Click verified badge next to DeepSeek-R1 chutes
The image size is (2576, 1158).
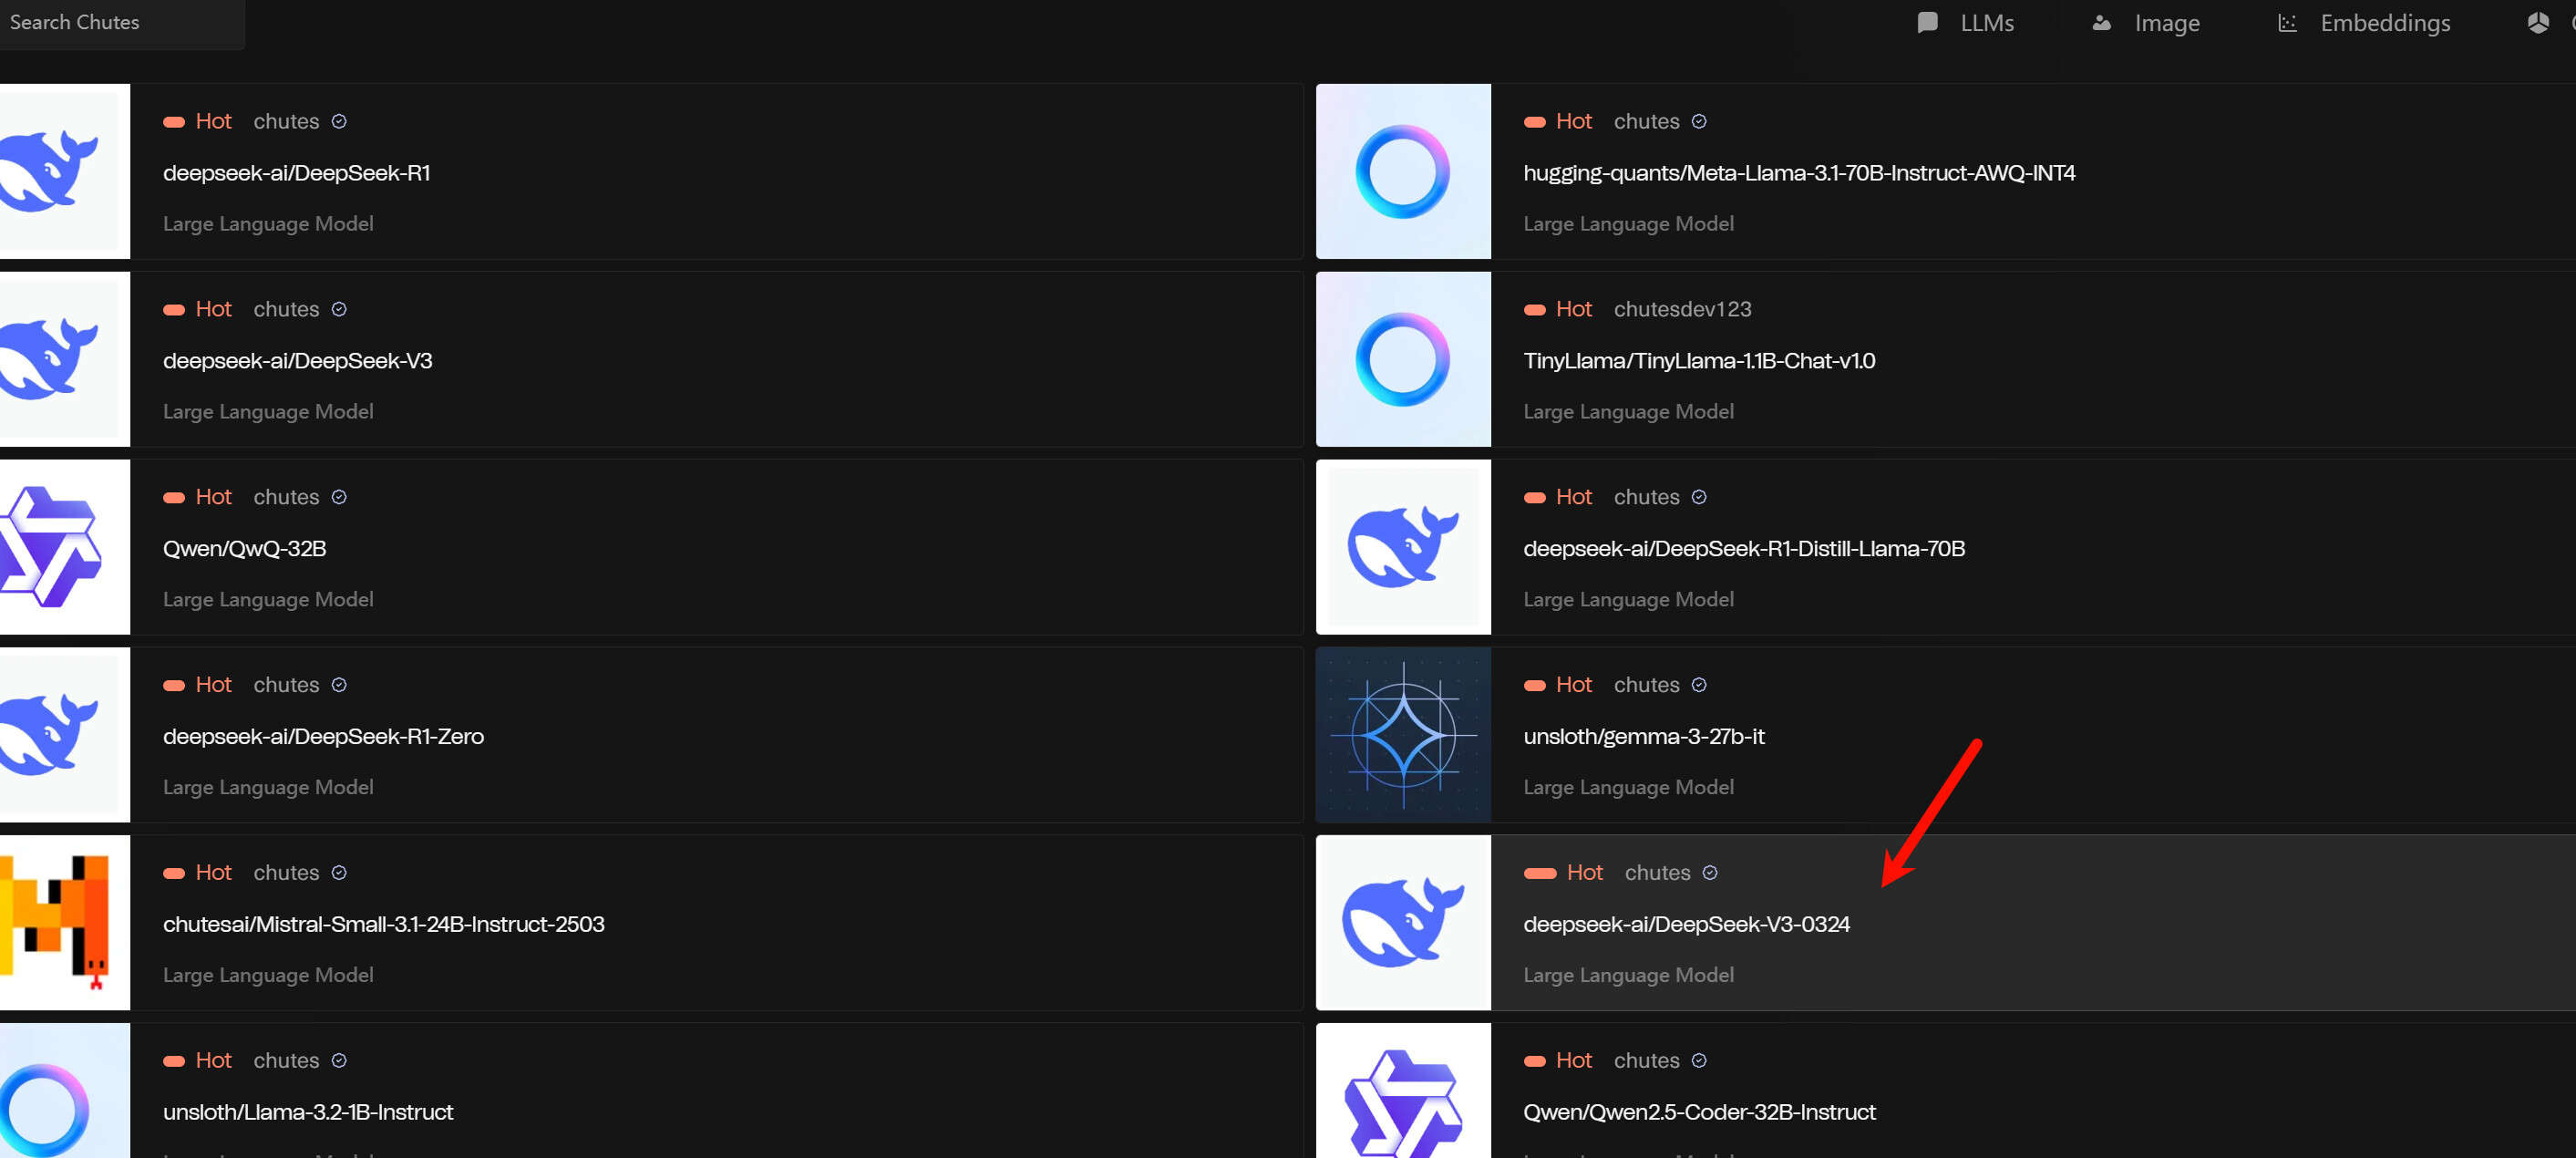(339, 121)
